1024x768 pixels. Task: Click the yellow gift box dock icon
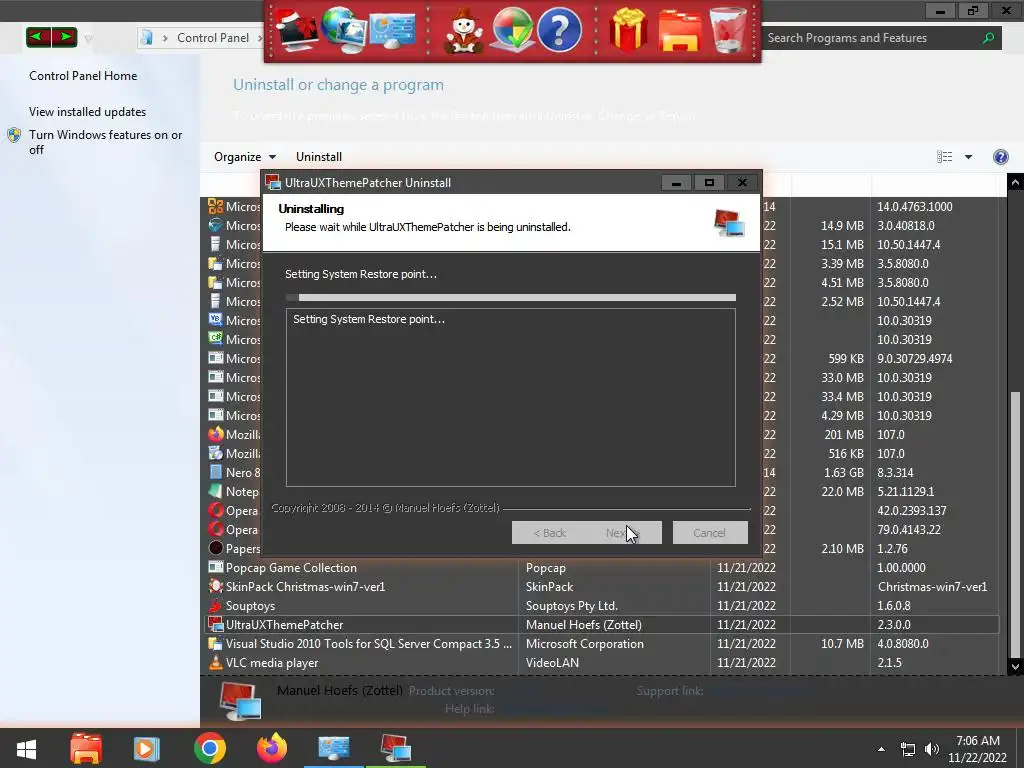(x=628, y=30)
